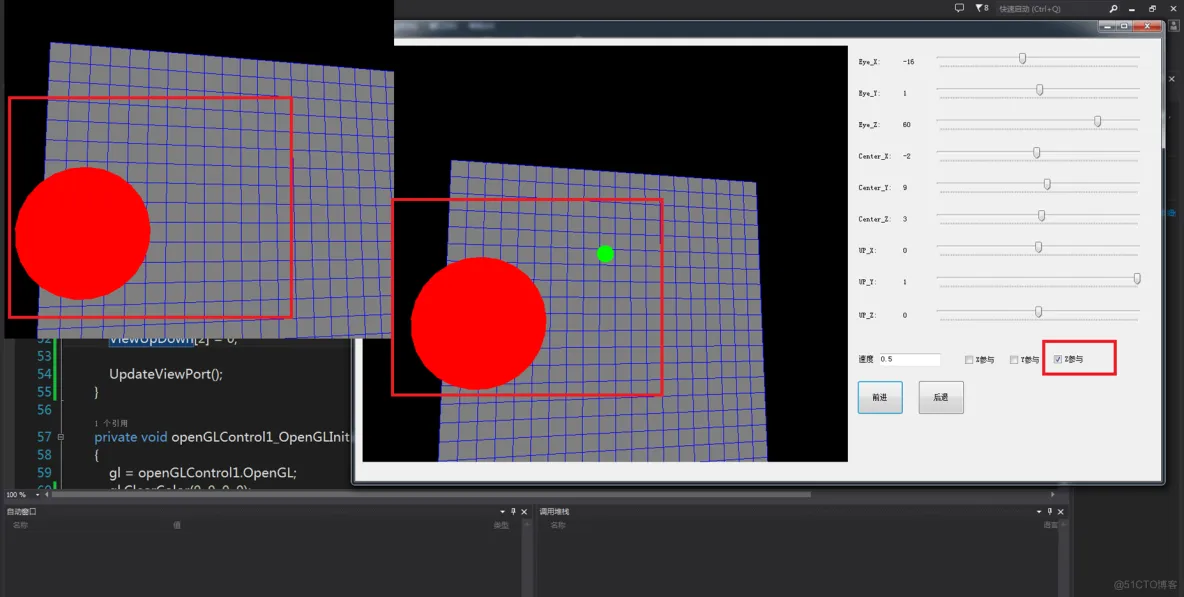Click the 速度 input field showing 0.5
The height and width of the screenshot is (597, 1184).
coord(909,359)
